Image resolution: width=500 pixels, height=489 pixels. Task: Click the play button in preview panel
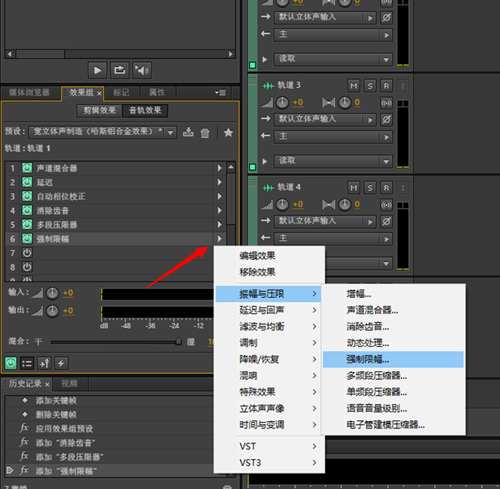pyautogui.click(x=97, y=70)
